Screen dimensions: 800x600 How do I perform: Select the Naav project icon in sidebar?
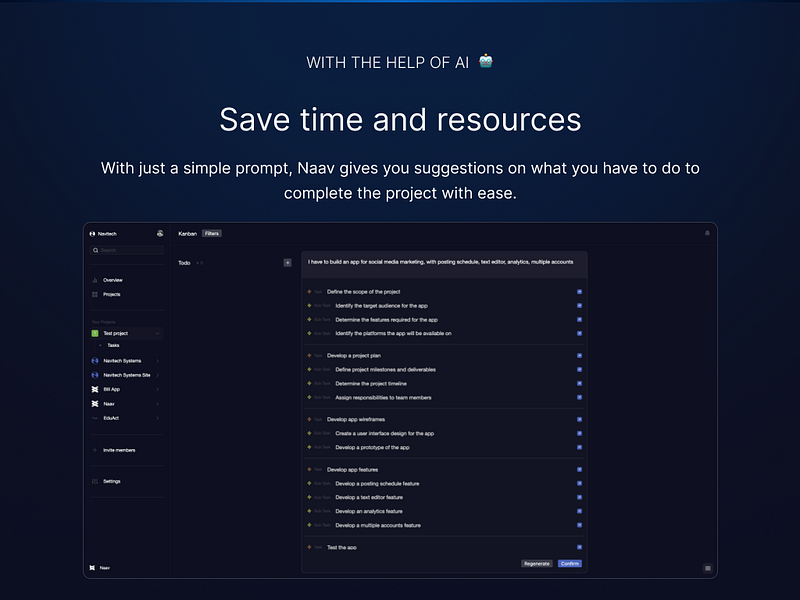coord(94,403)
